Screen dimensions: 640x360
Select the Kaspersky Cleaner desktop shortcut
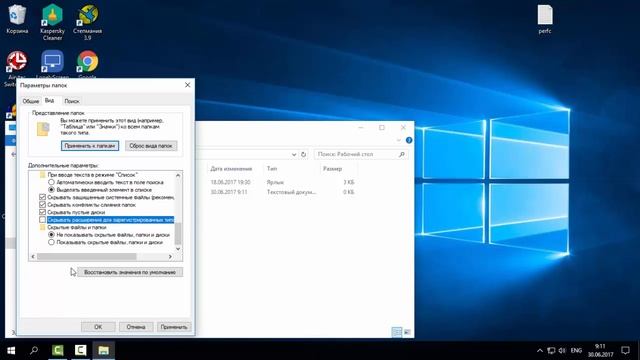coord(52,21)
